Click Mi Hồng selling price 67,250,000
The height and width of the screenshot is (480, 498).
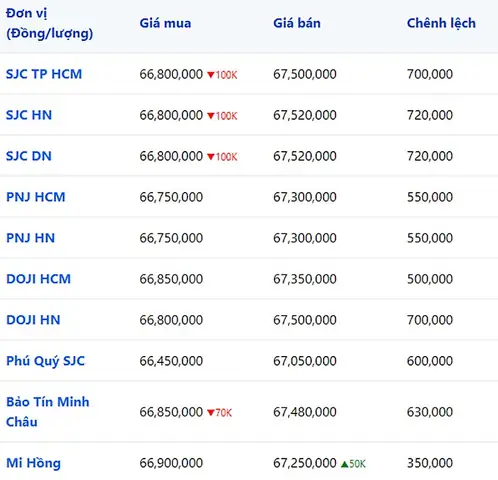(305, 463)
